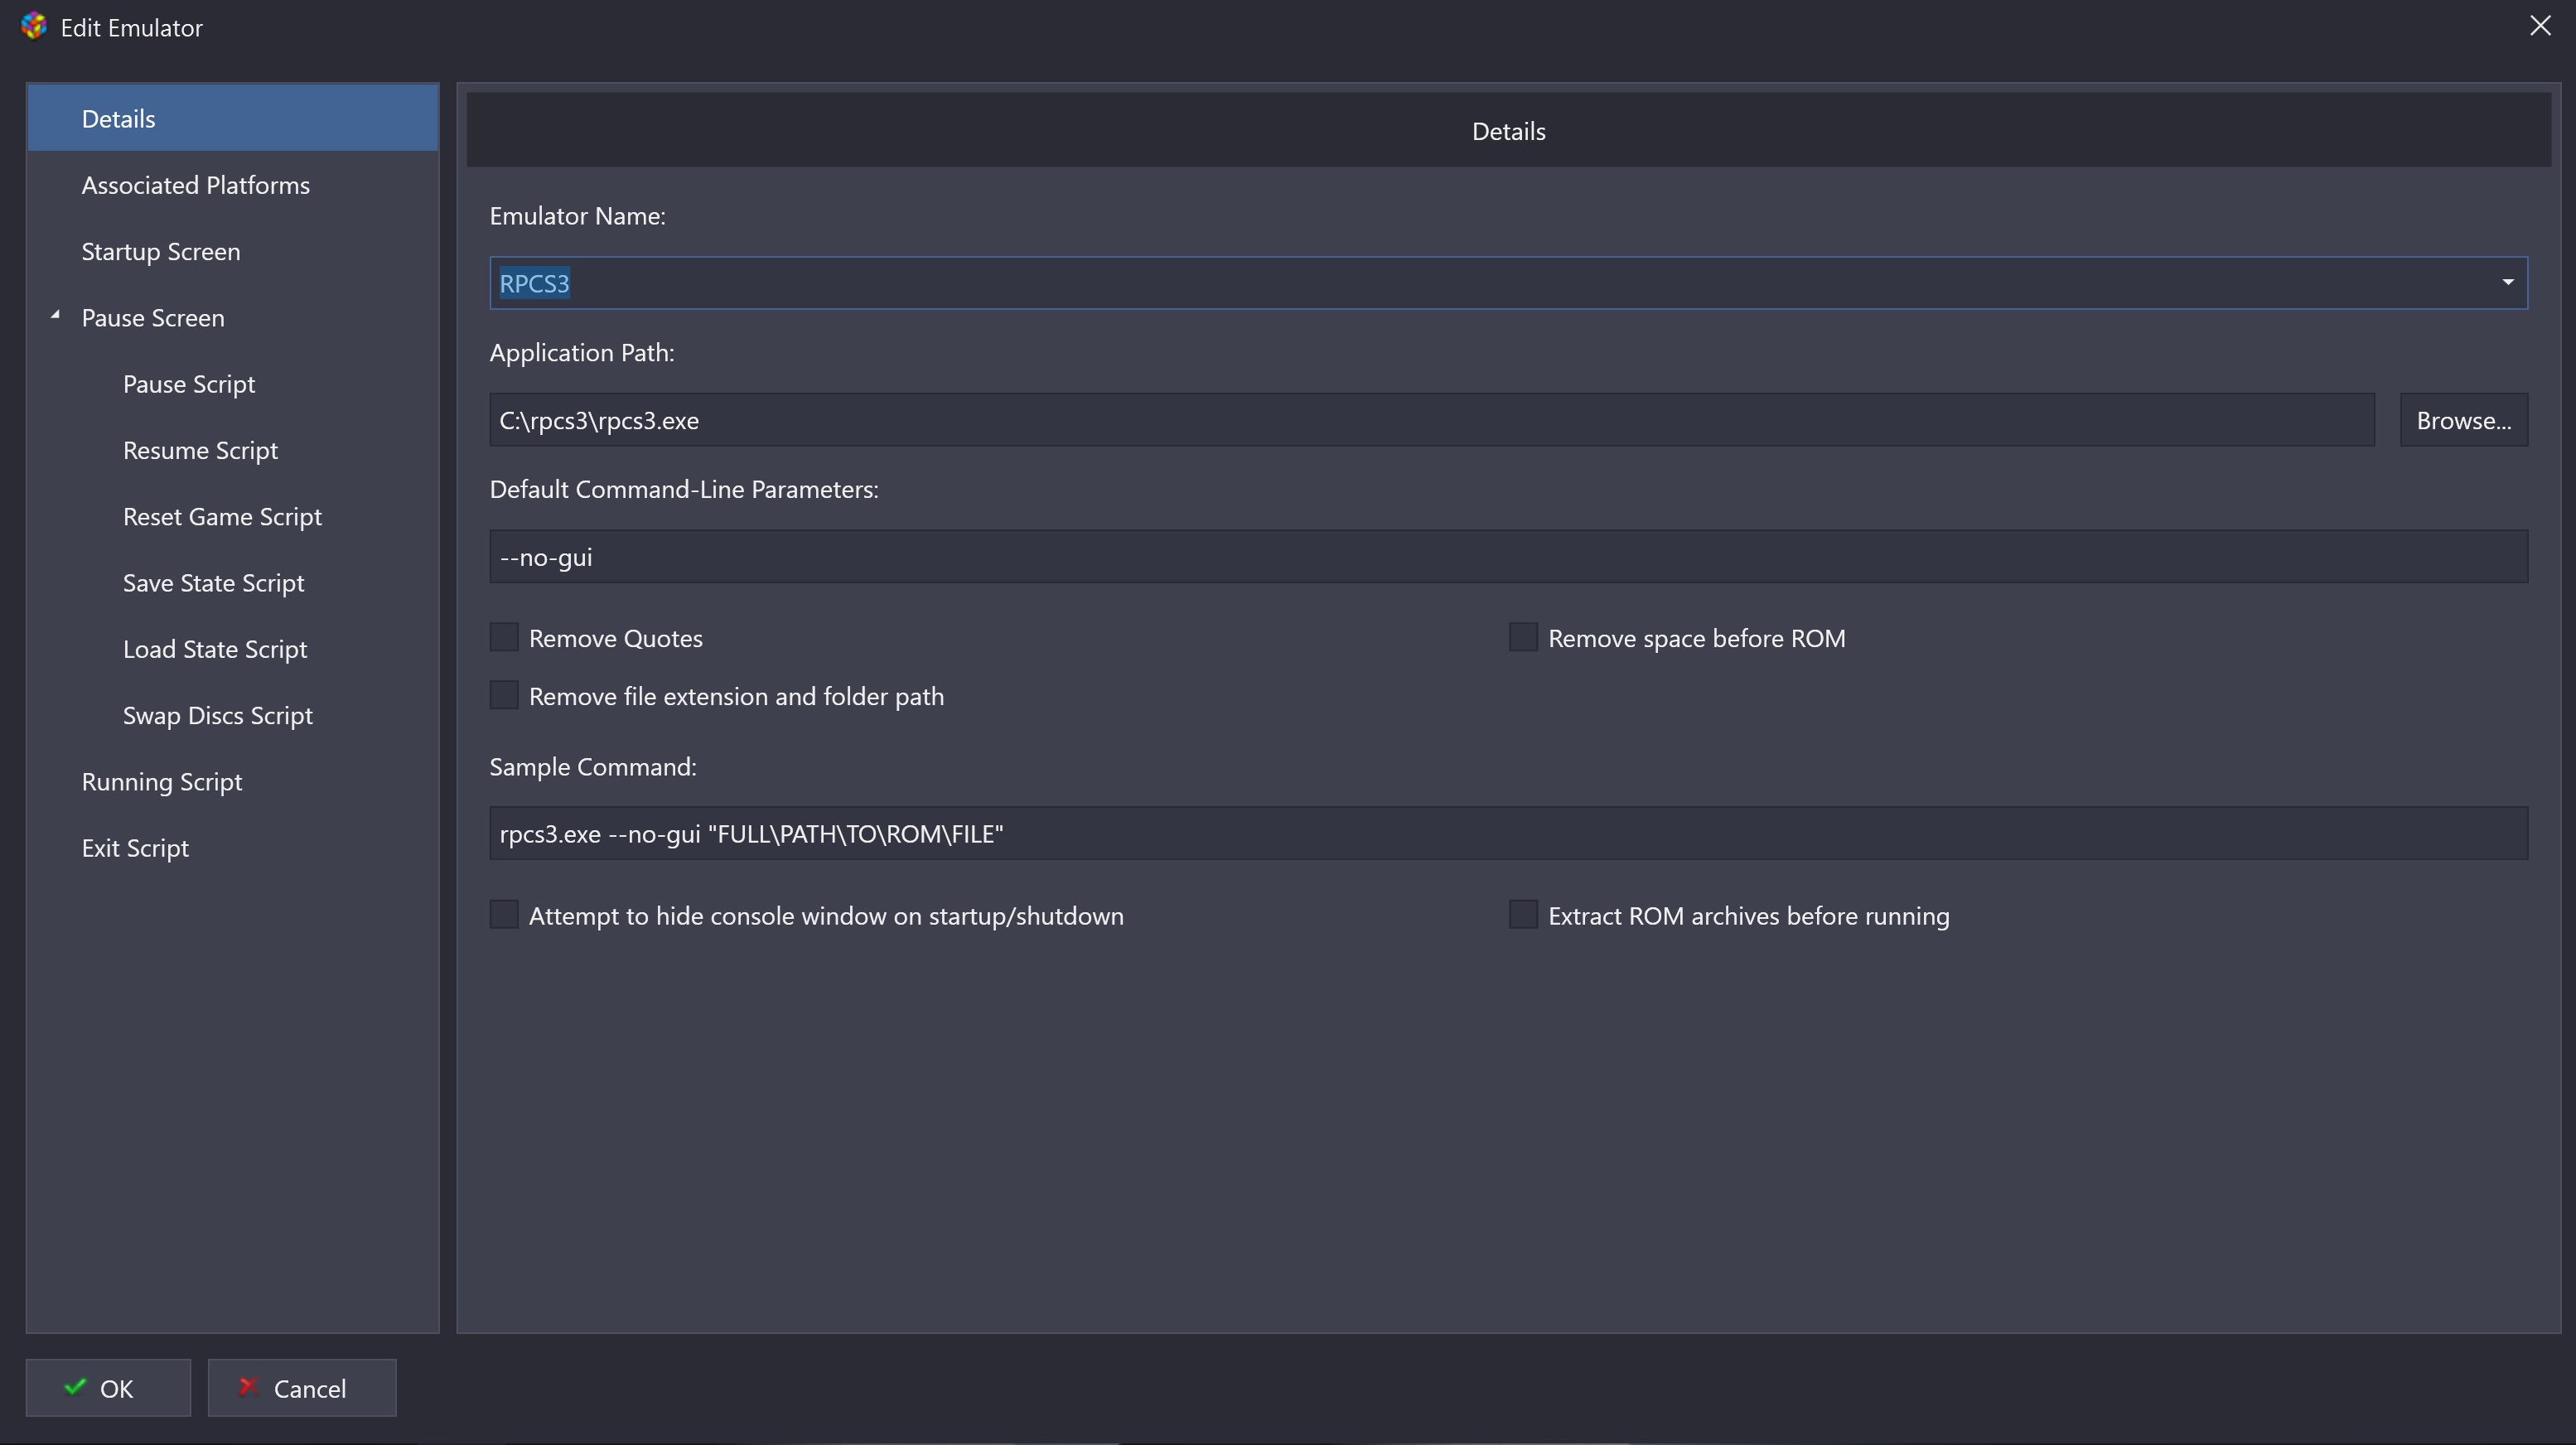Screen dimensions: 2576x1445
Task: Click the Sample Command label
Action: 593,767
